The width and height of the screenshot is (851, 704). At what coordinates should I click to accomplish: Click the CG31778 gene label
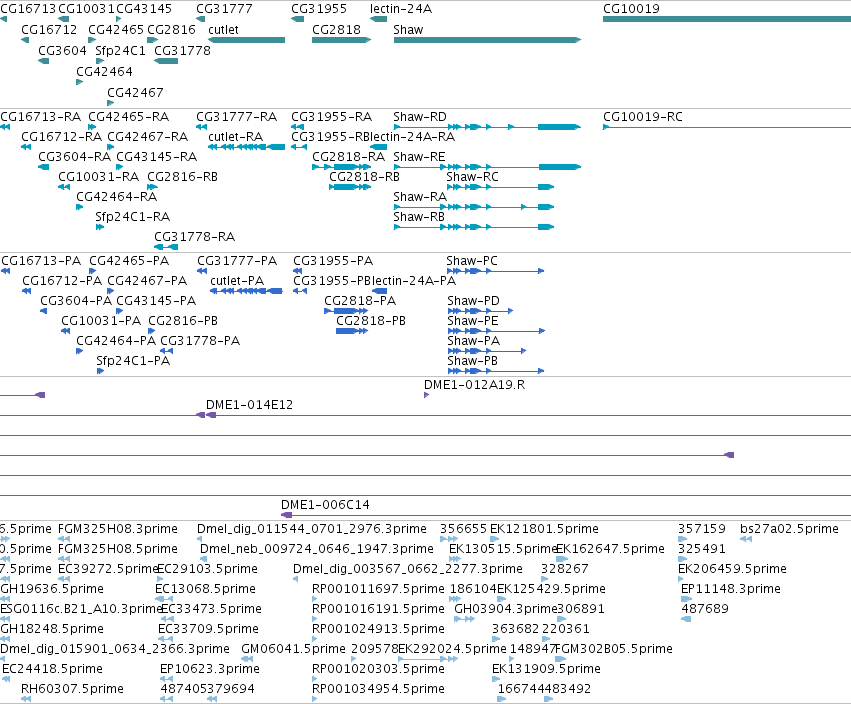[x=182, y=50]
